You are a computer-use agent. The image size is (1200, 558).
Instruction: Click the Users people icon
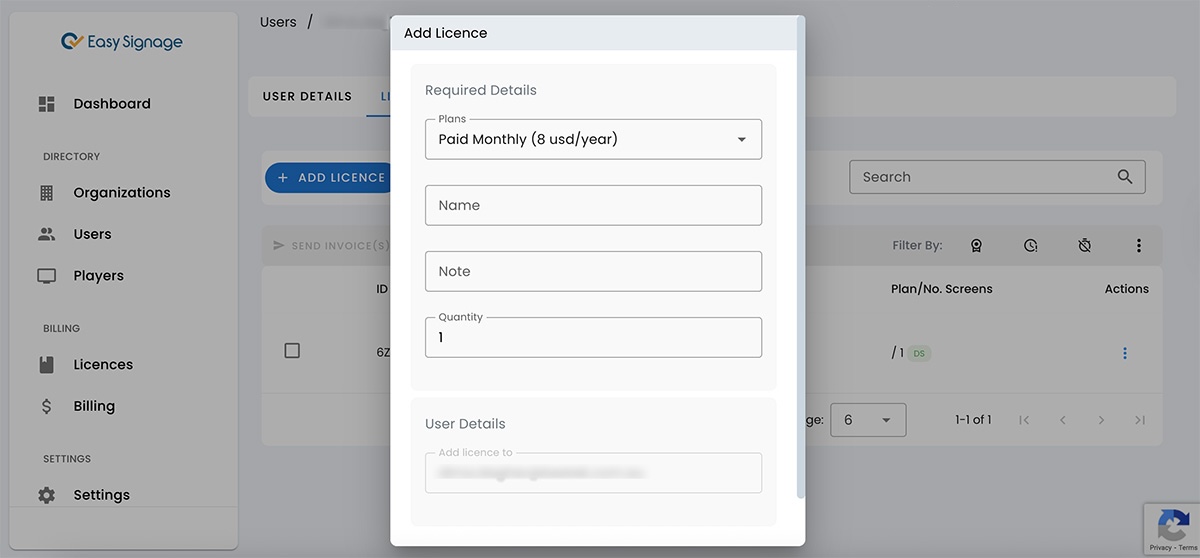tap(46, 234)
